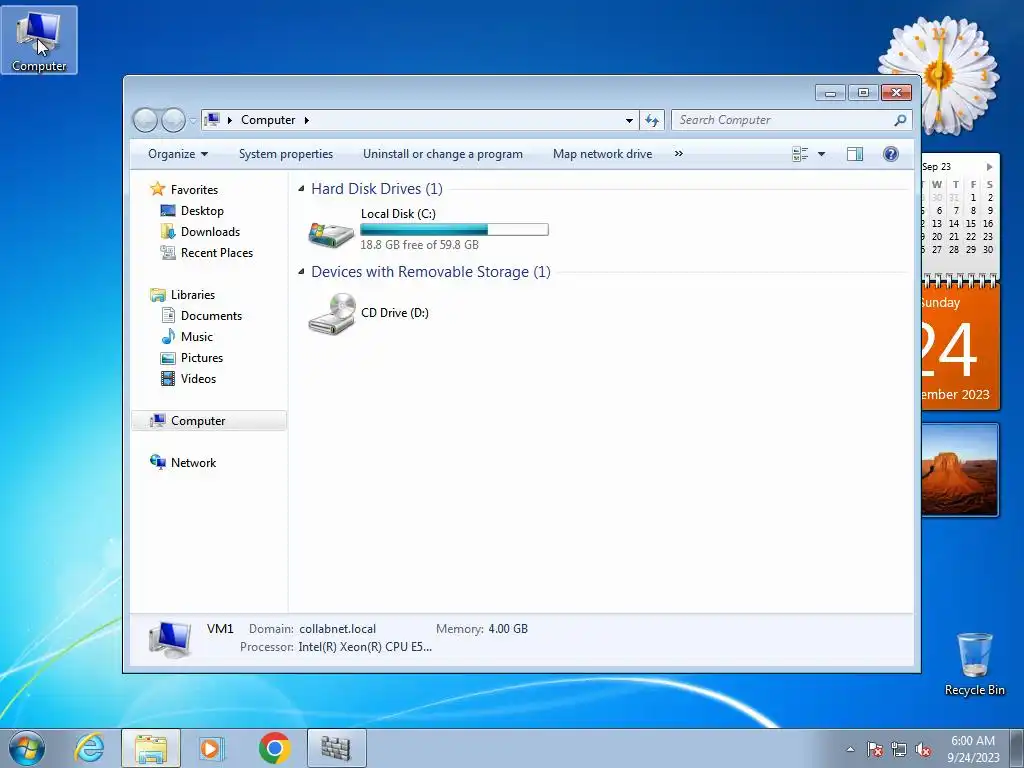Open the Music library
Image resolution: width=1024 pixels, height=768 pixels.
(x=197, y=337)
